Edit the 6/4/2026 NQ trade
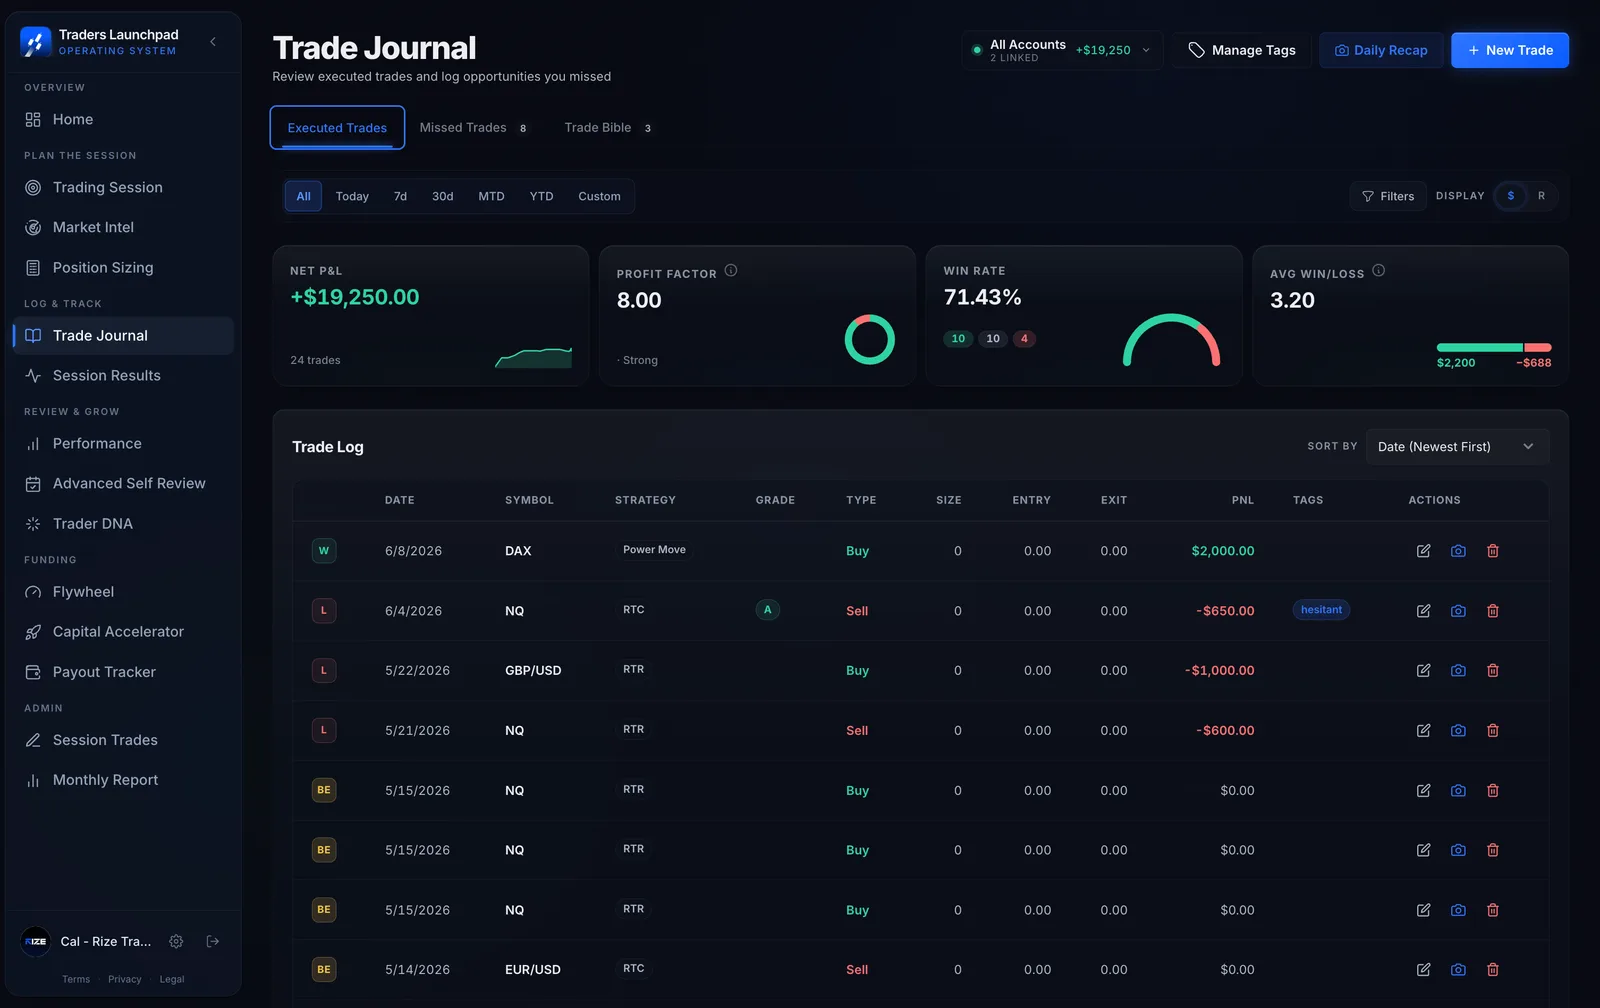This screenshot has height=1008, width=1600. (x=1424, y=611)
